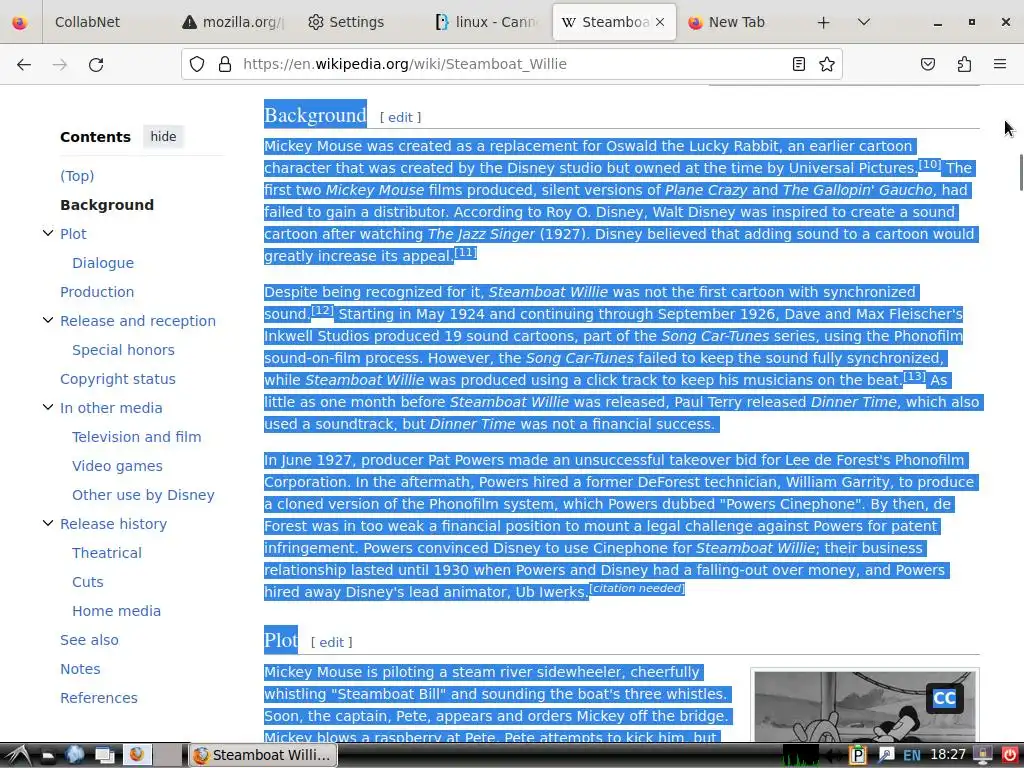Go to Copyright status in Contents
1024x768 pixels.
tap(118, 379)
